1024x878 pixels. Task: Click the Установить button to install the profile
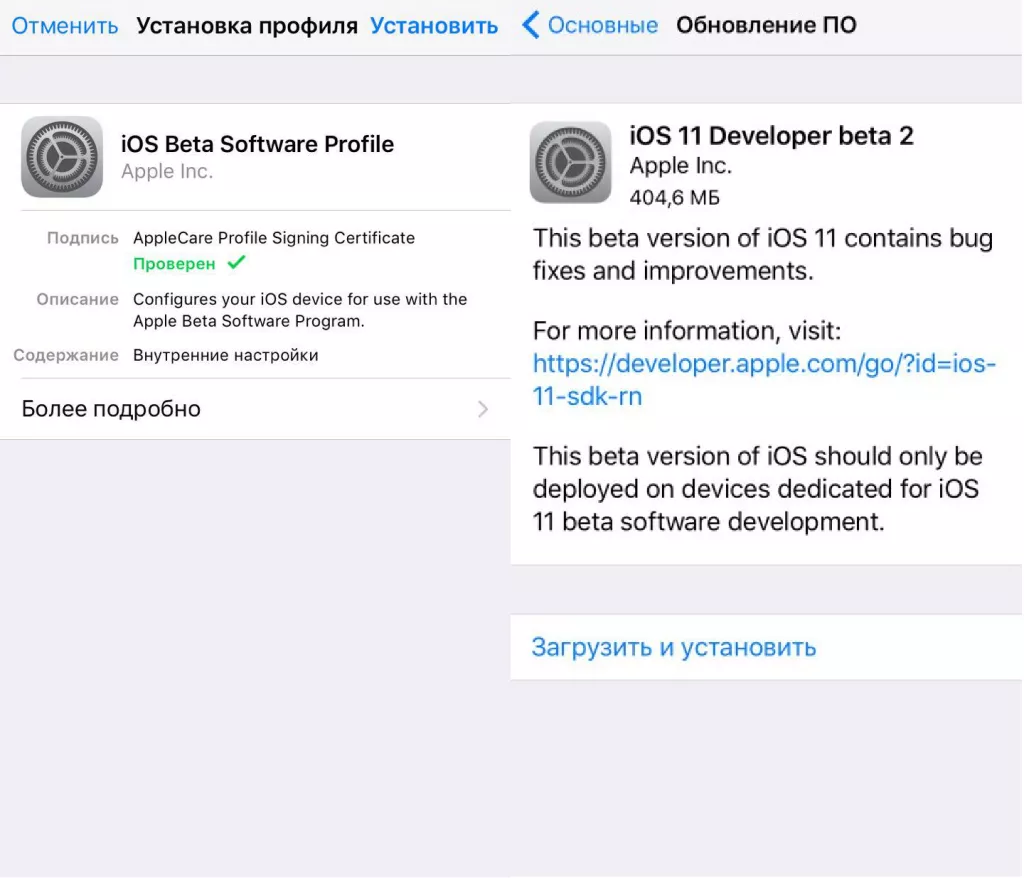point(434,25)
